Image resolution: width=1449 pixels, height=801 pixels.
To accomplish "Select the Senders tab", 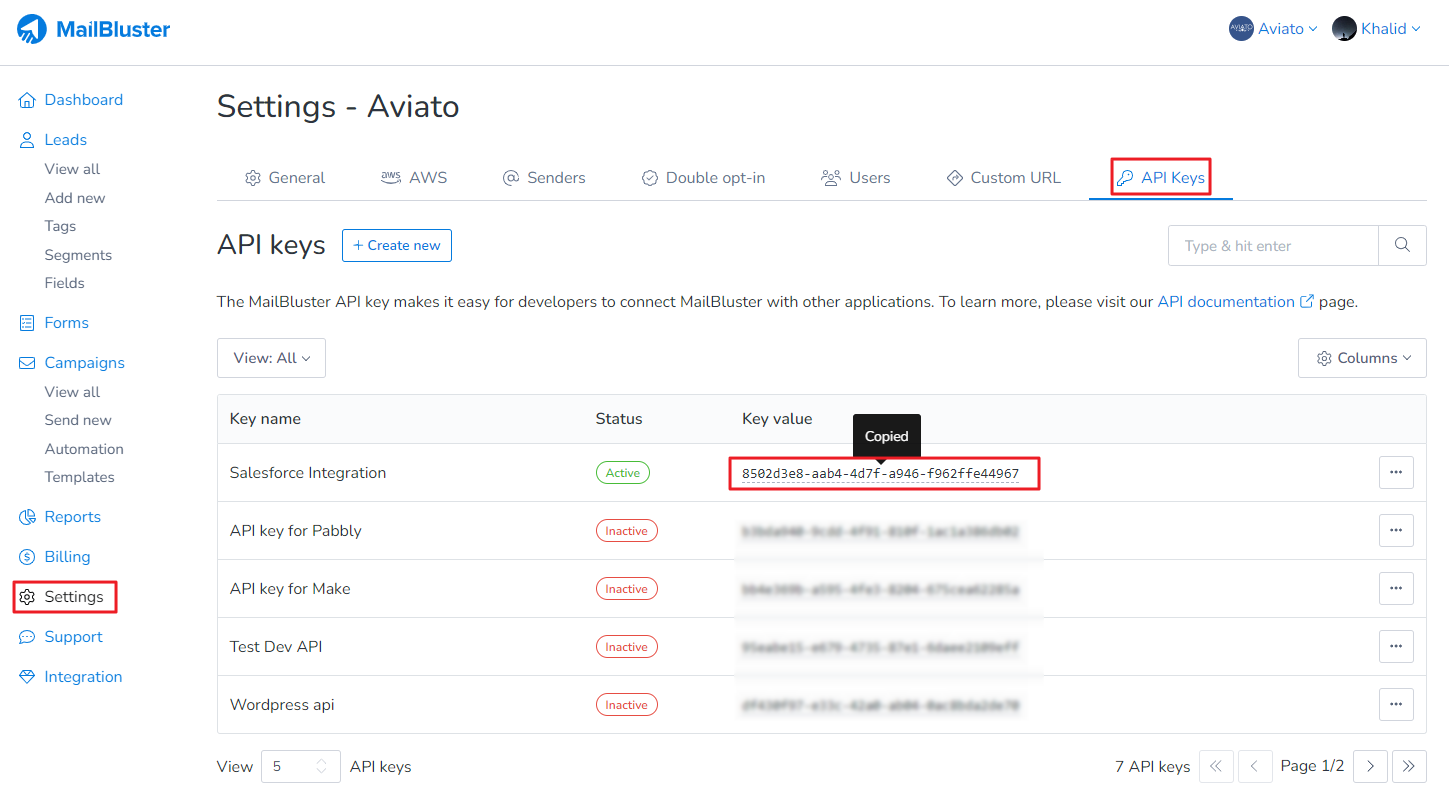I will (x=544, y=178).
